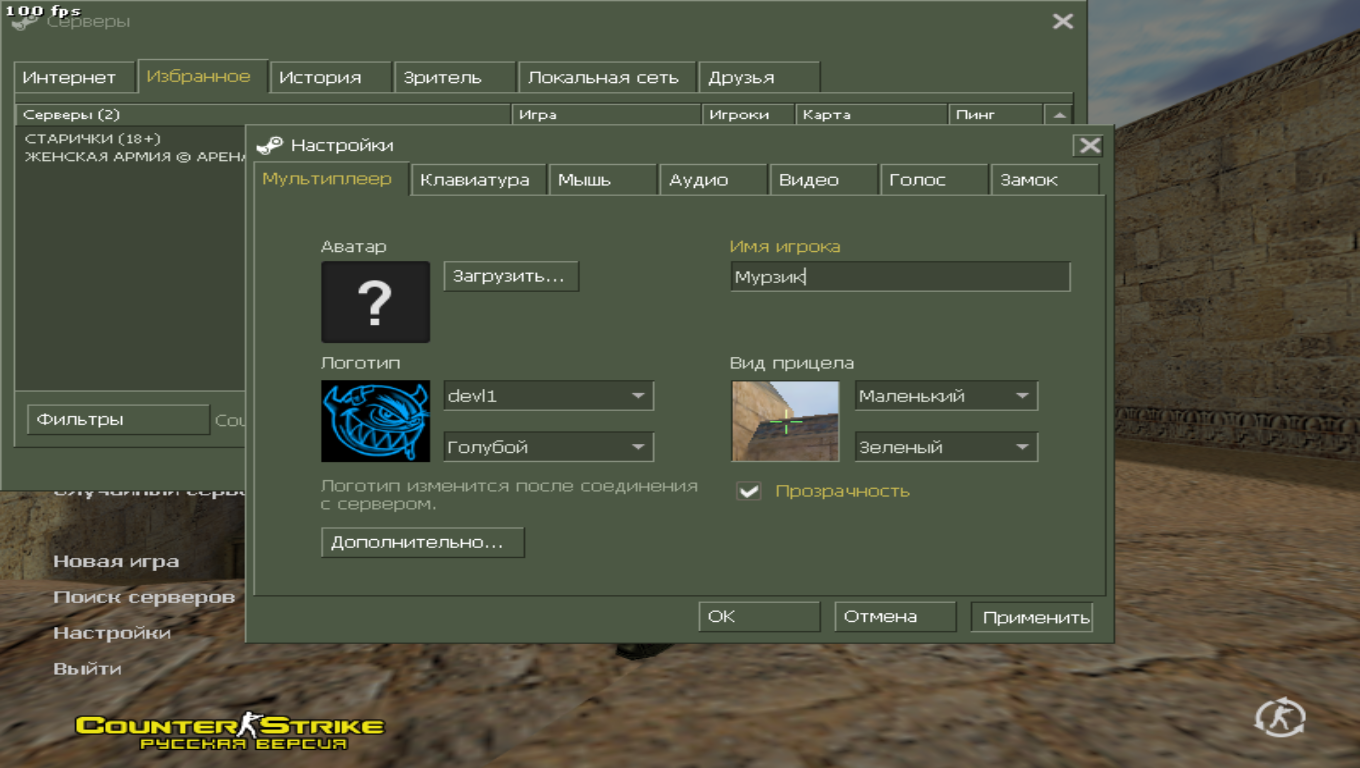Screen dimensions: 1360x768
Task: Open the Зеленый crosshair color dropdown
Action: pyautogui.click(x=946, y=447)
